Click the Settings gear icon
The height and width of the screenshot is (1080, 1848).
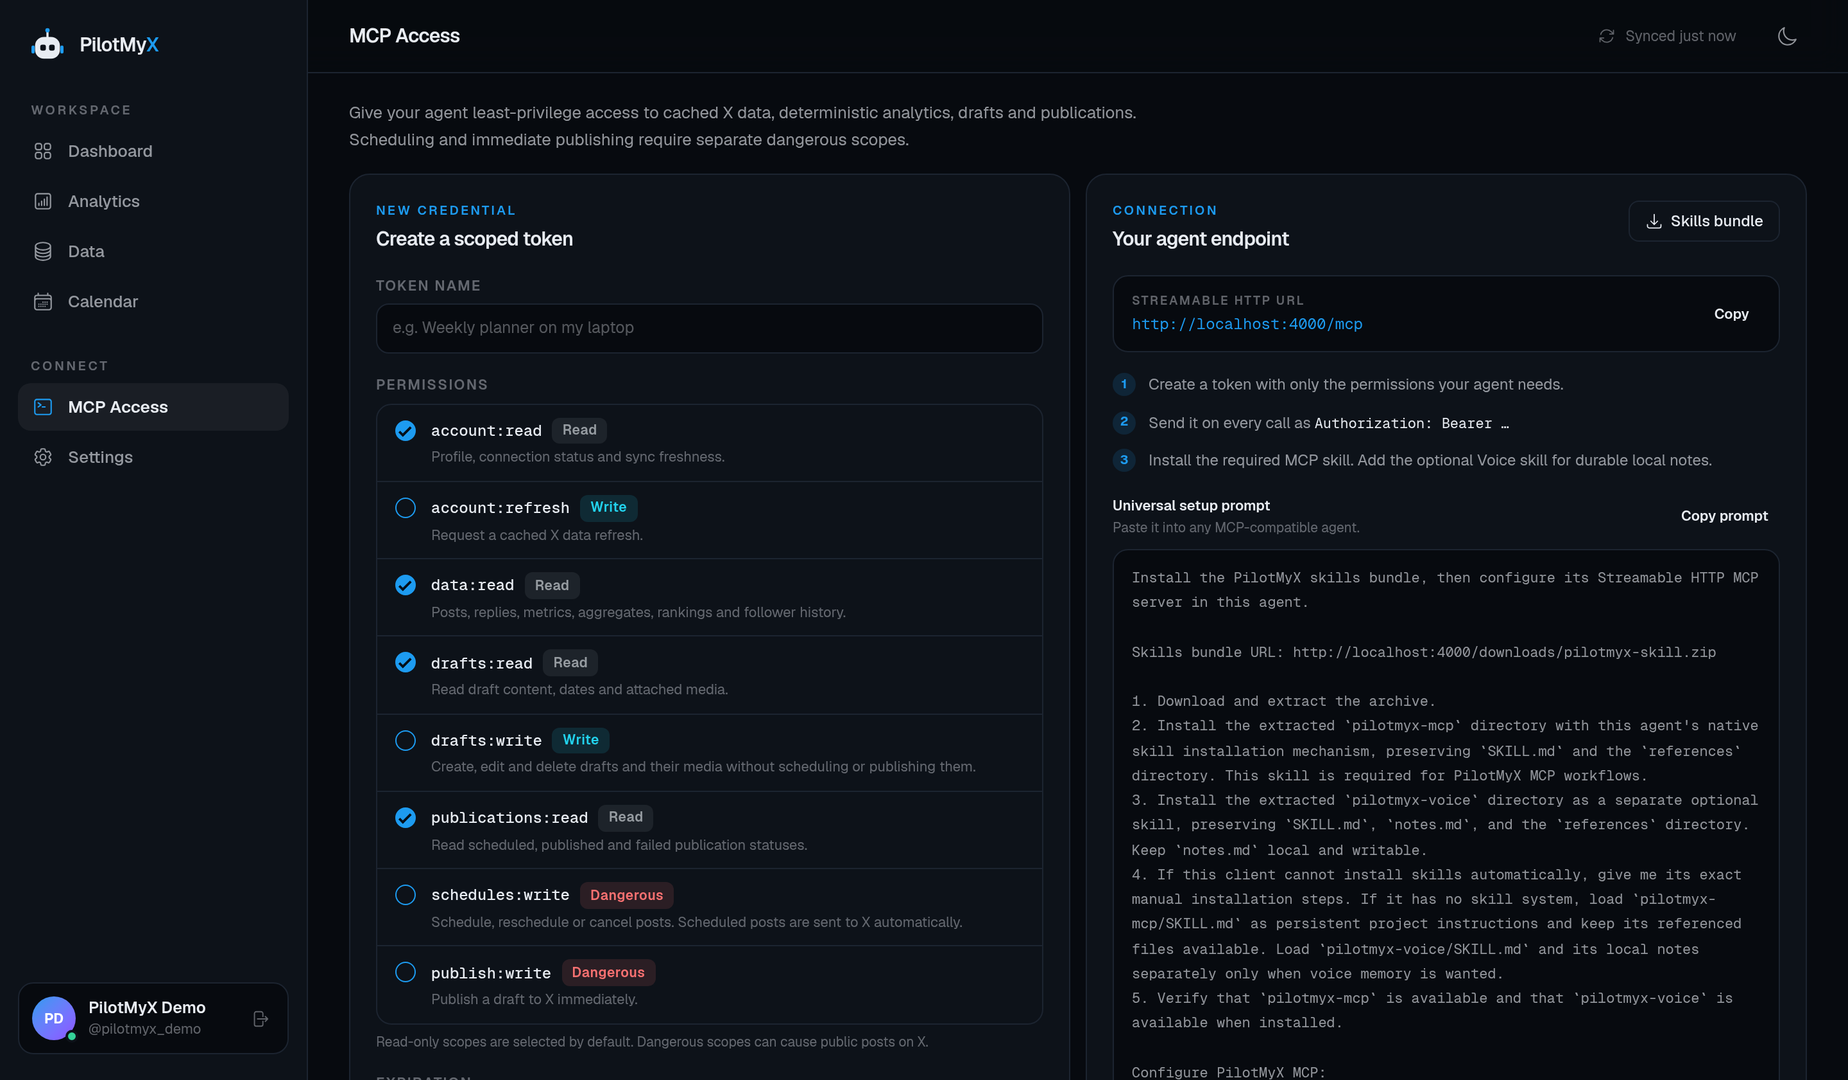coord(43,457)
